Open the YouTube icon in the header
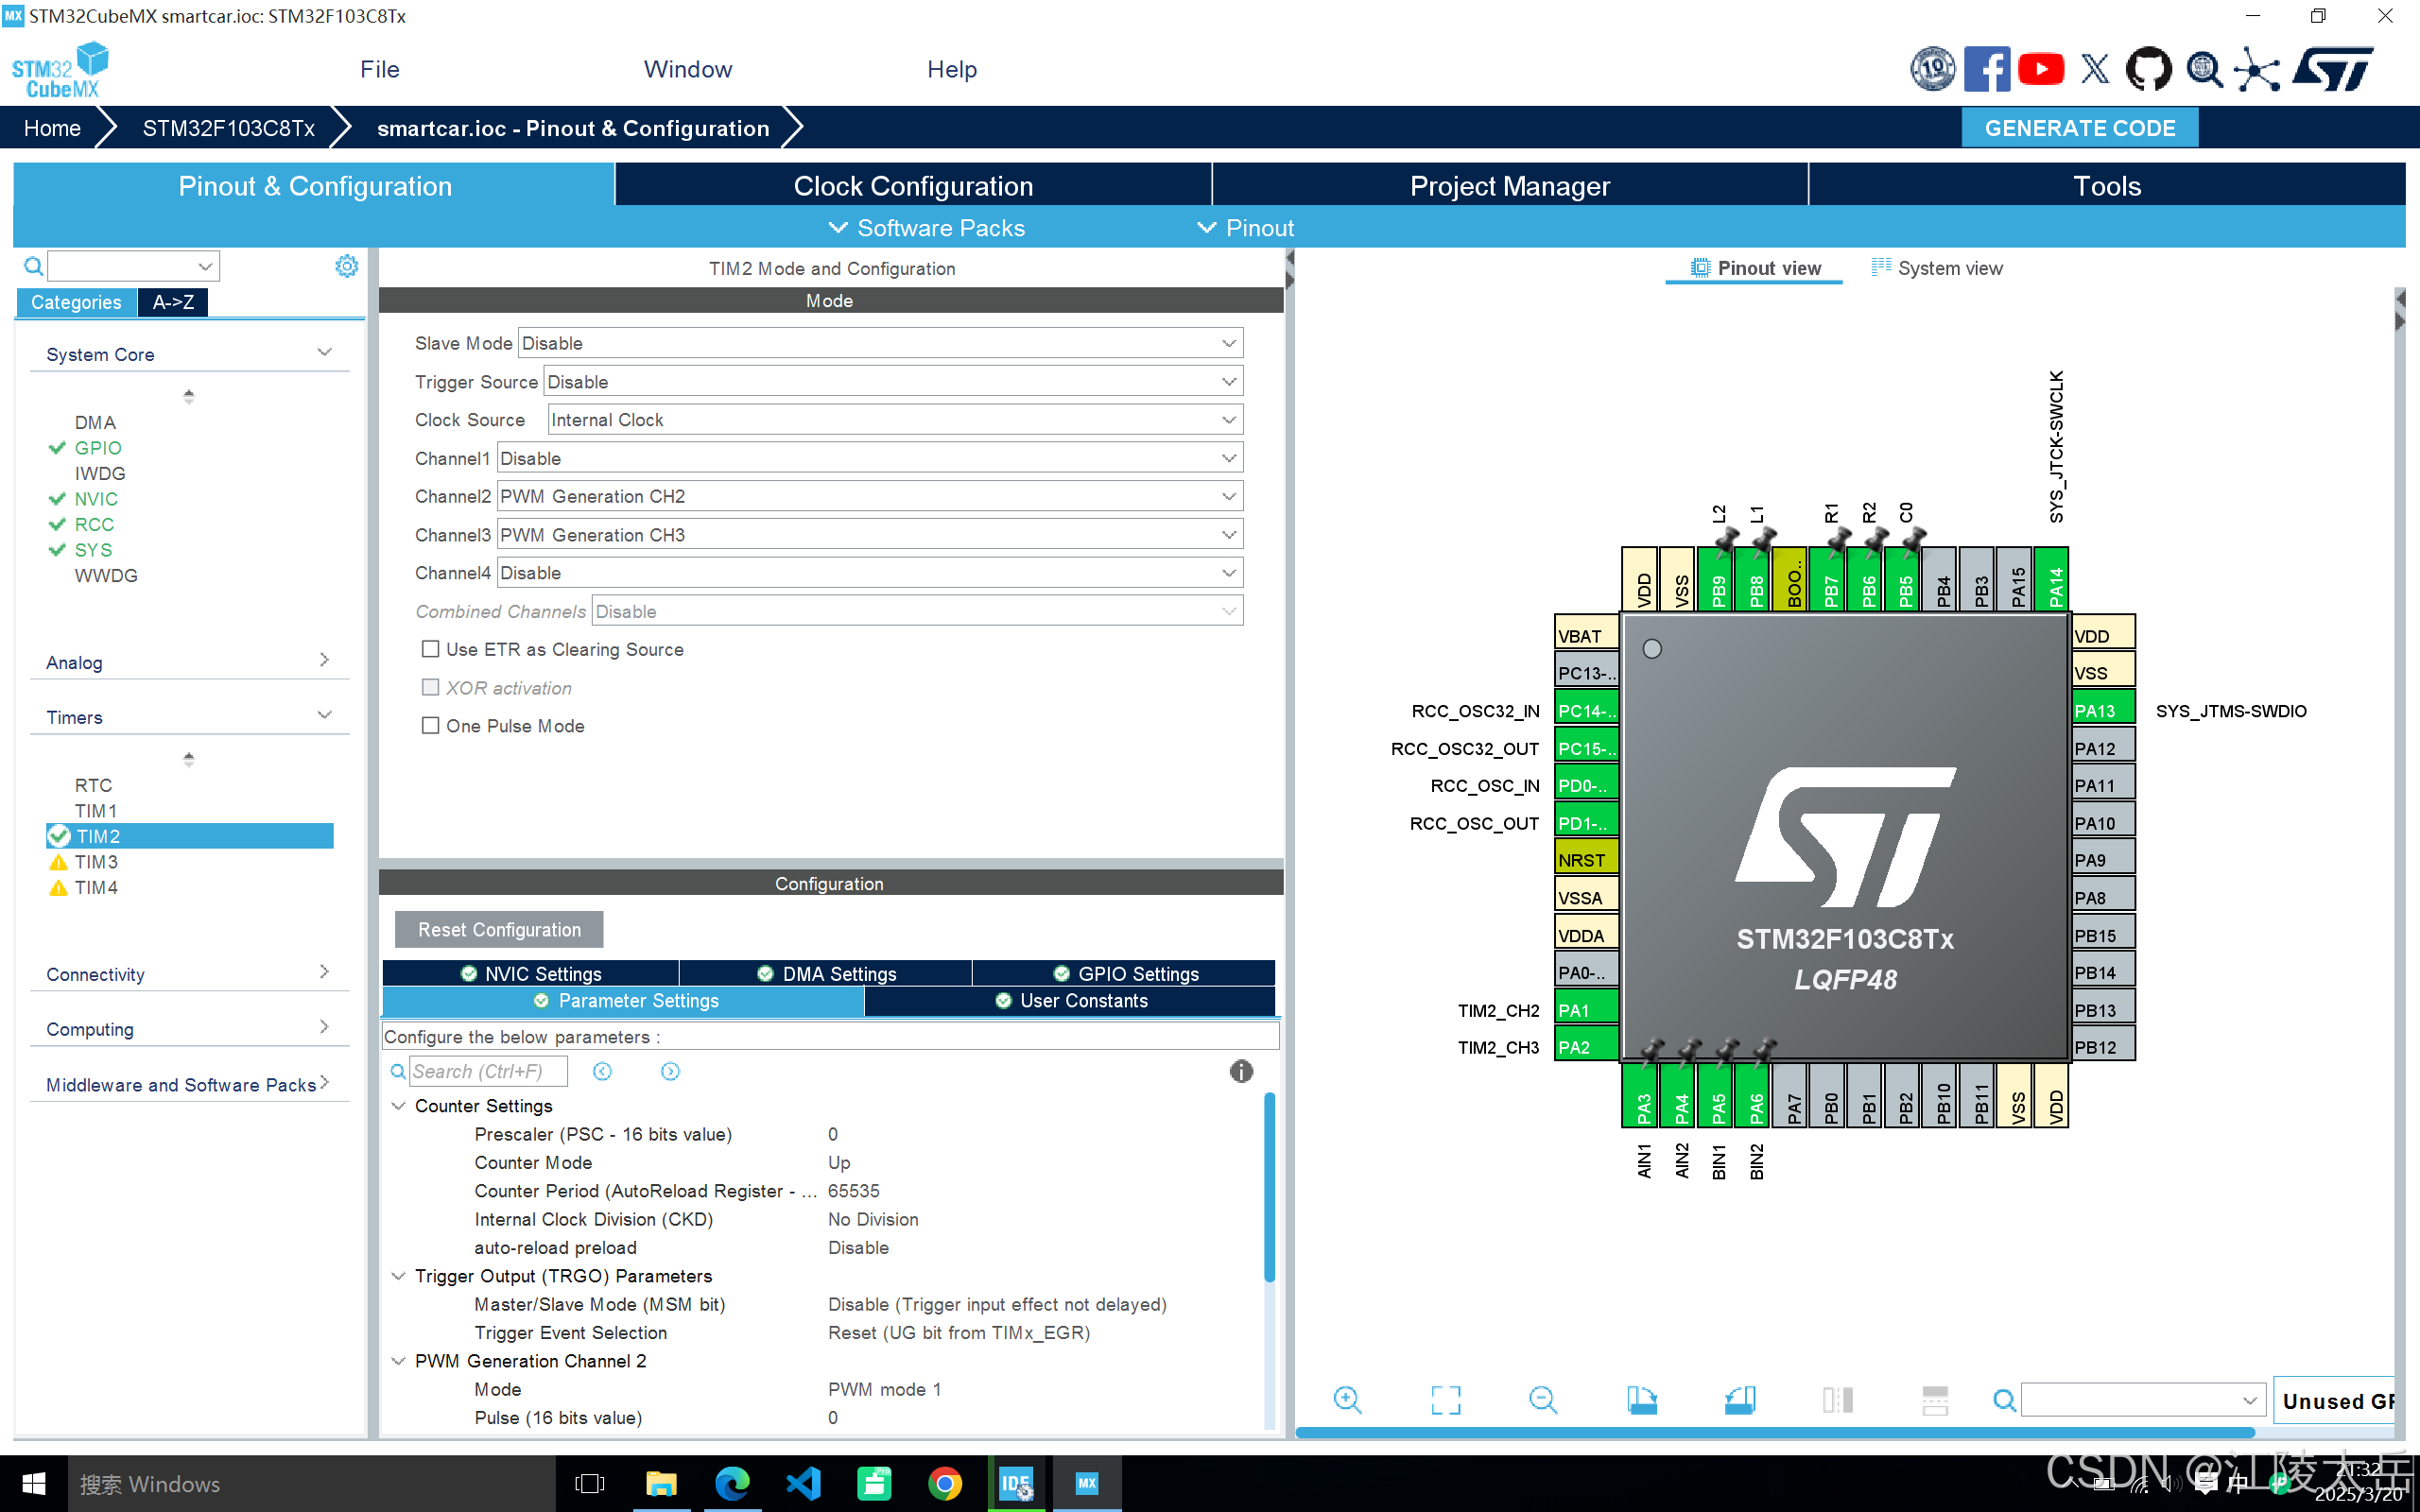 pyautogui.click(x=2040, y=69)
